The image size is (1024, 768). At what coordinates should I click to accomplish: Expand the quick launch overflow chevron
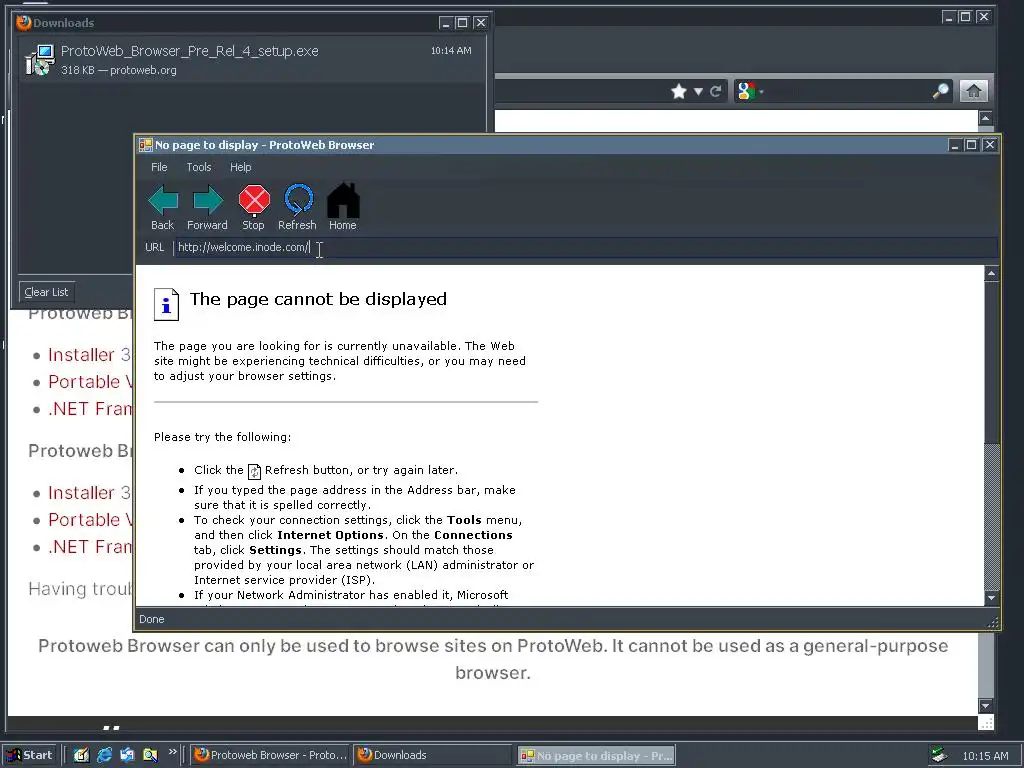click(172, 752)
